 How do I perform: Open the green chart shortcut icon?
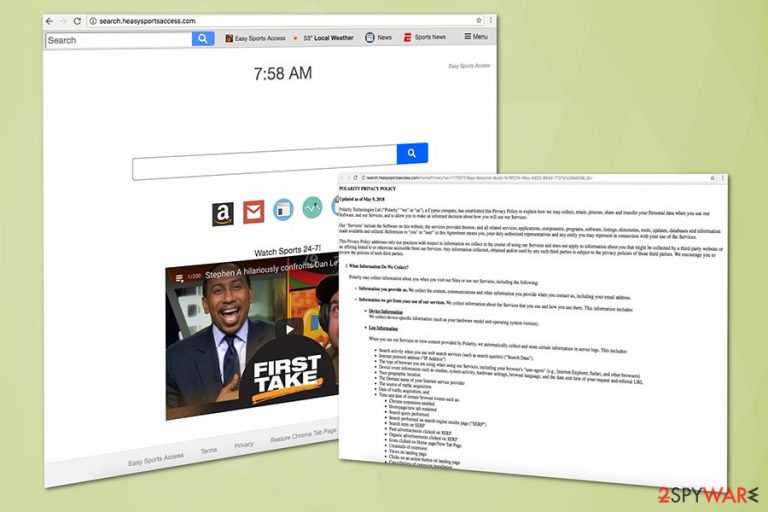click(312, 207)
